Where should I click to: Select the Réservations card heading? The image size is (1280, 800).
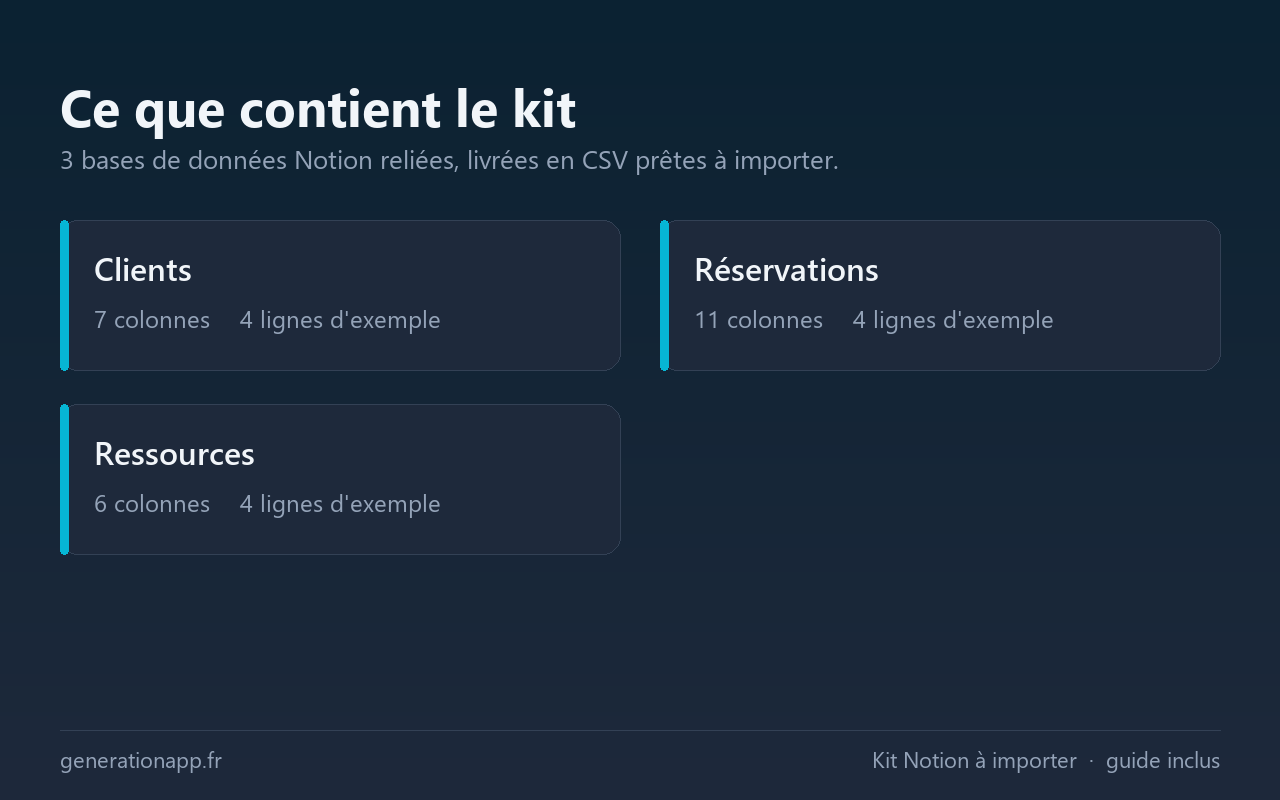(x=786, y=270)
